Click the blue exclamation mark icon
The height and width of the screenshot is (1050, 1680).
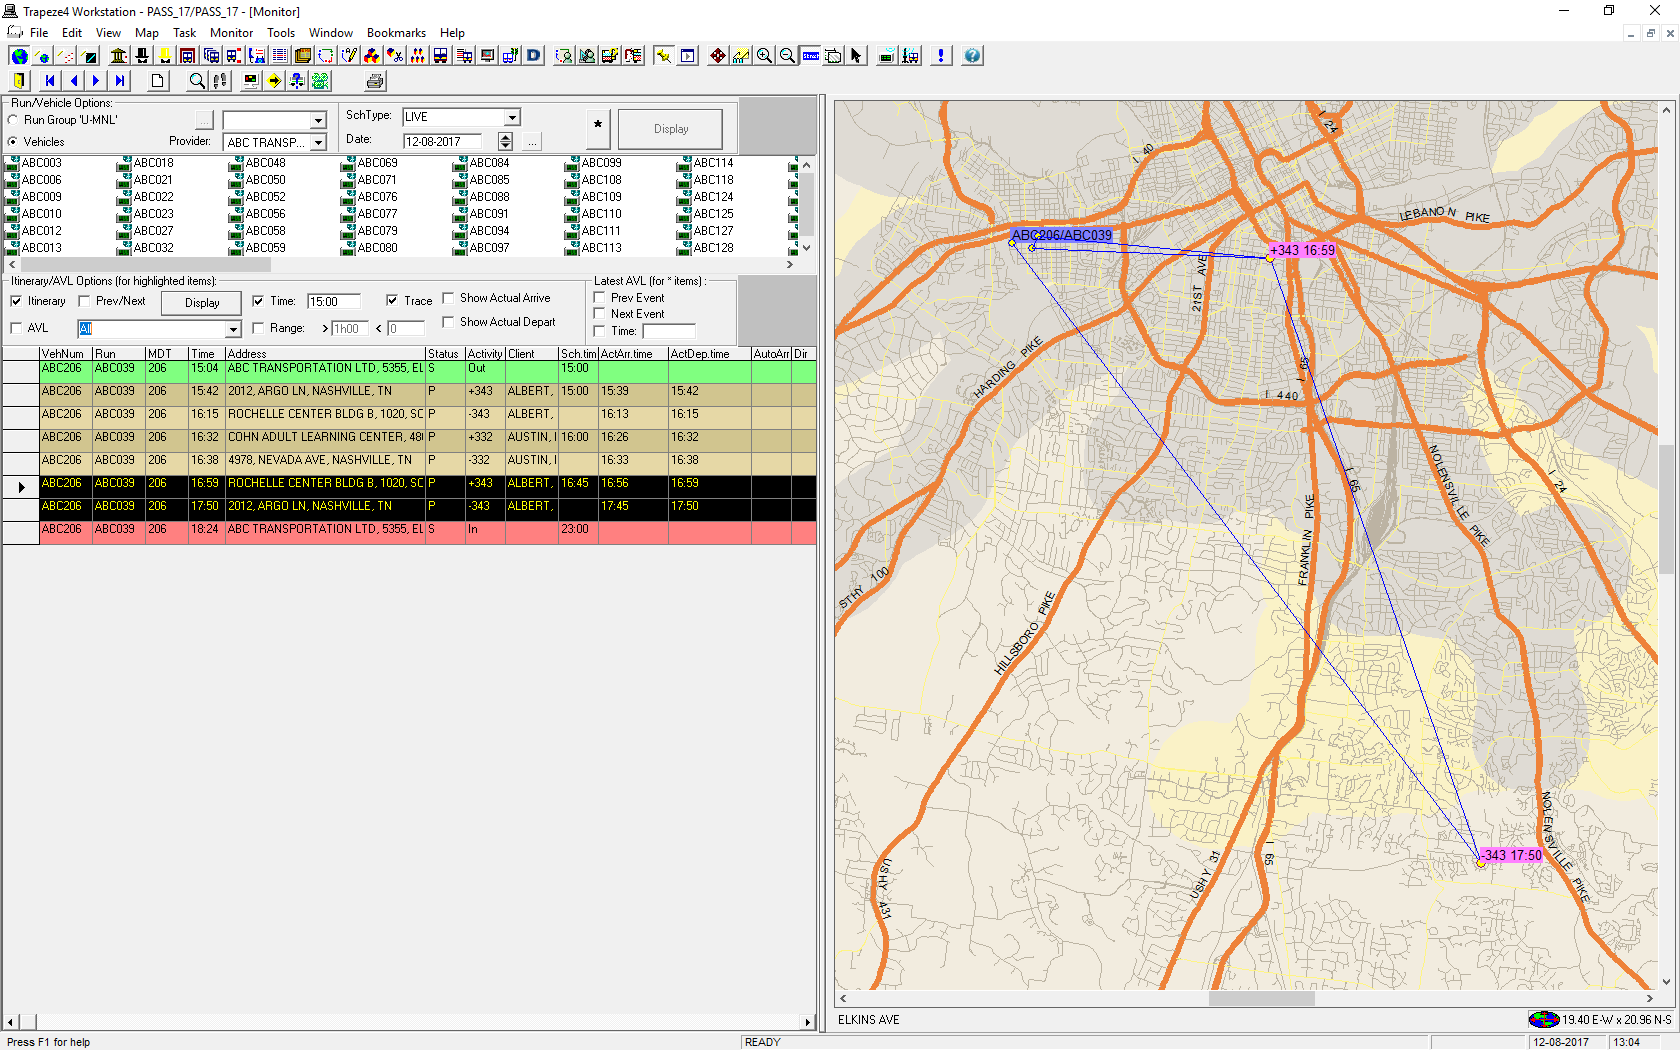click(941, 56)
